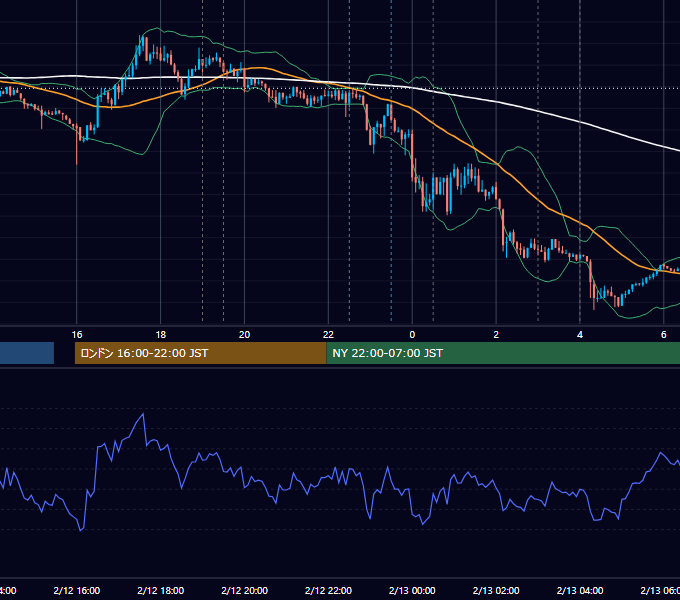Click hour label 16 on upper time axis
The height and width of the screenshot is (600, 680).
coord(77,335)
